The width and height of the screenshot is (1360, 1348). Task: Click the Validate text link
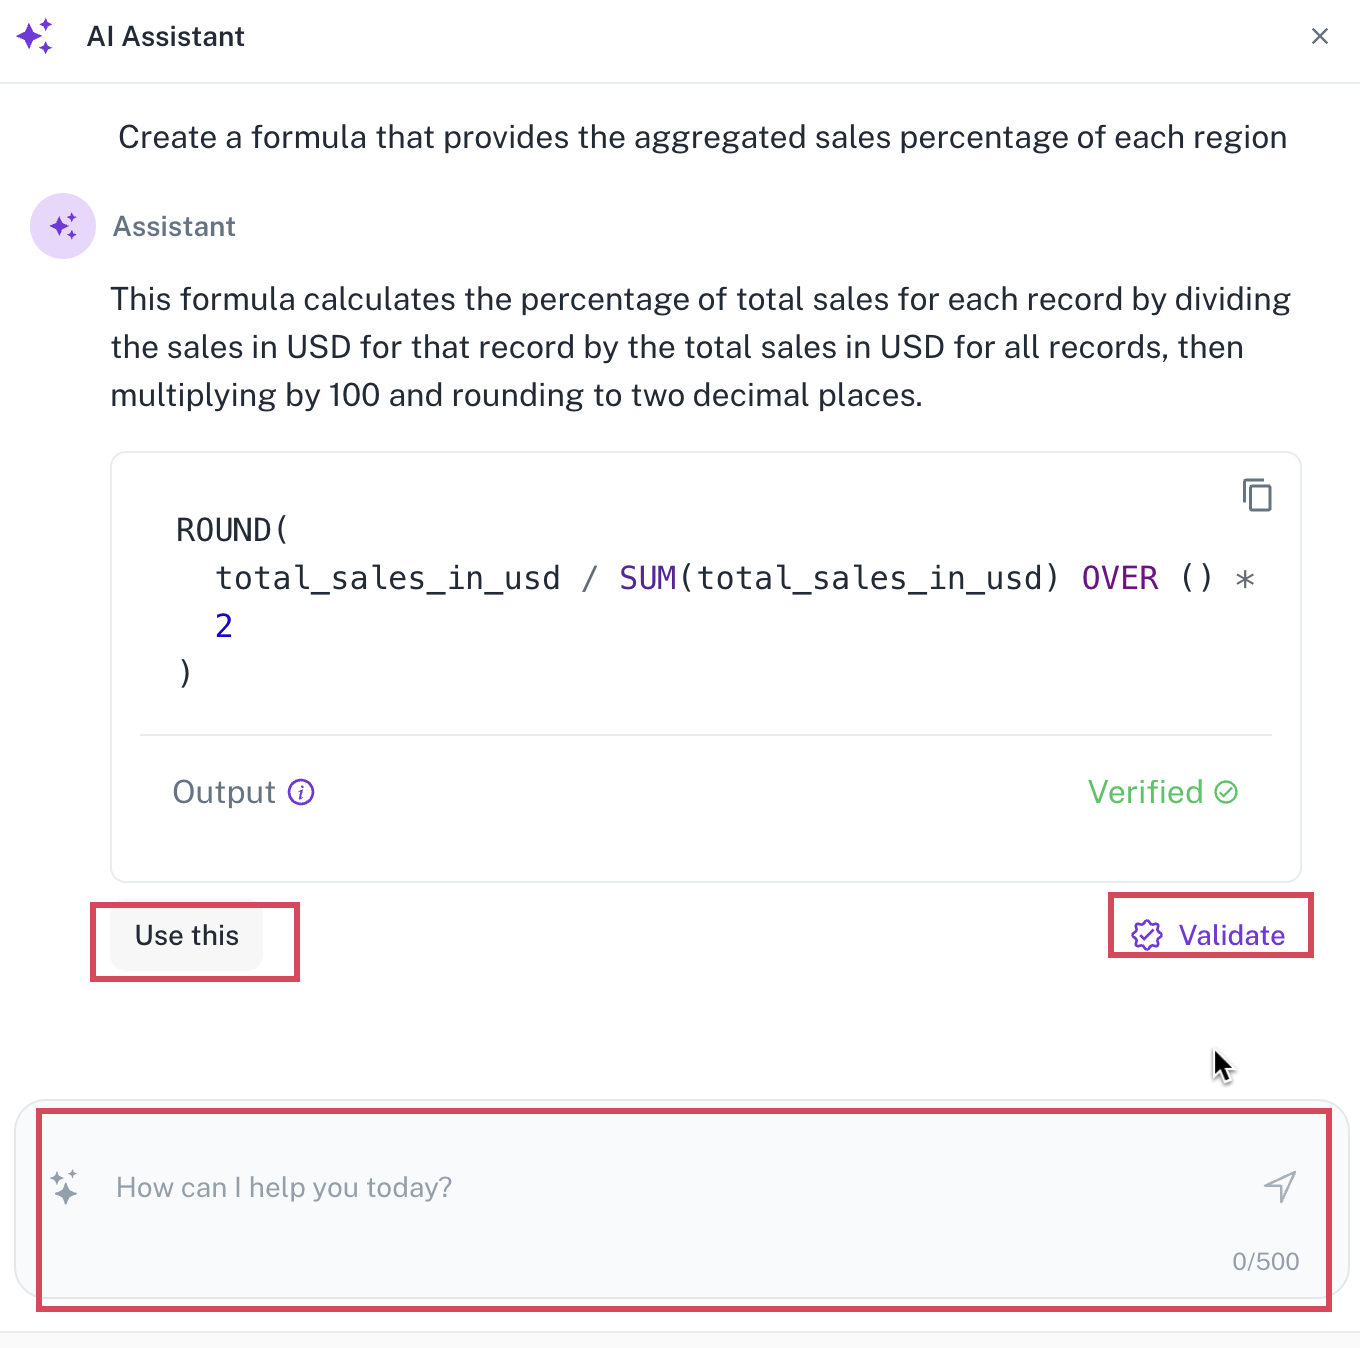1232,935
